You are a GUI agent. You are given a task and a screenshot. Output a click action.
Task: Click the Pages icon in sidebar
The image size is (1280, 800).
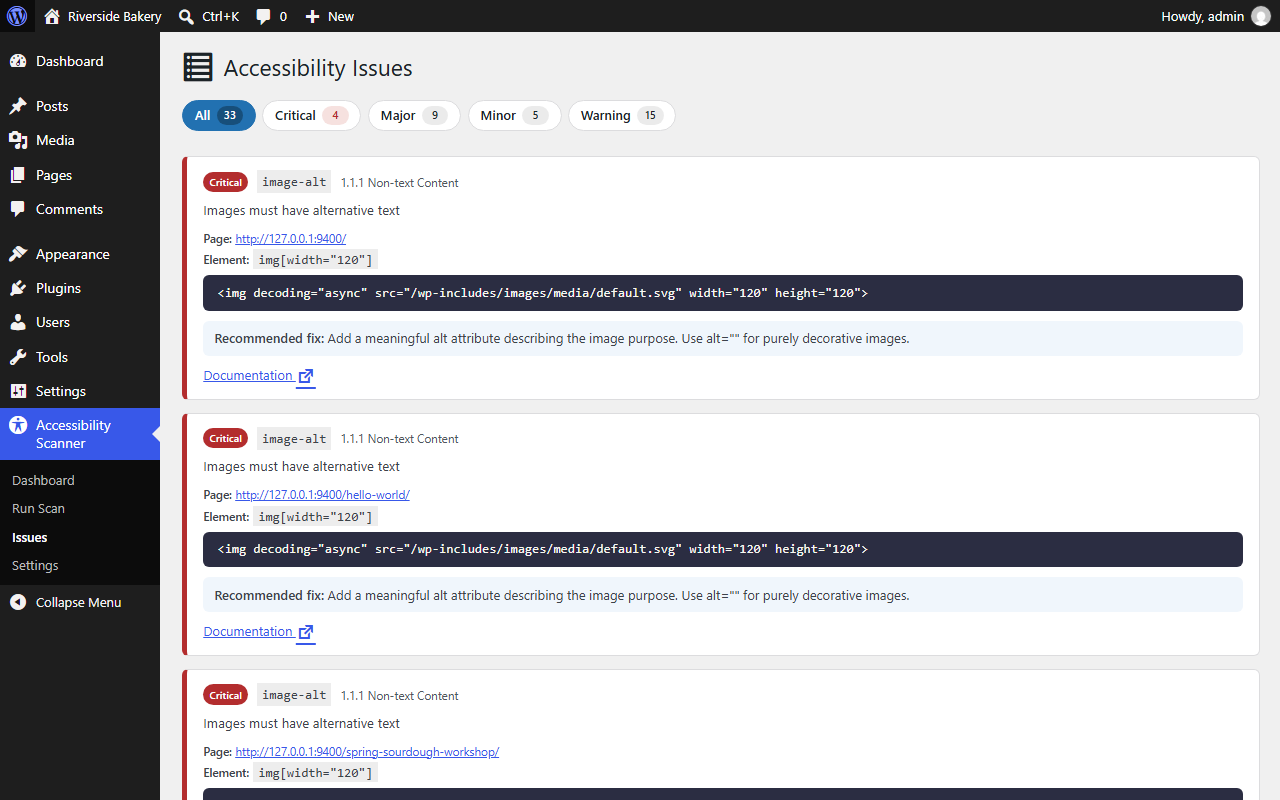pyautogui.click(x=18, y=175)
